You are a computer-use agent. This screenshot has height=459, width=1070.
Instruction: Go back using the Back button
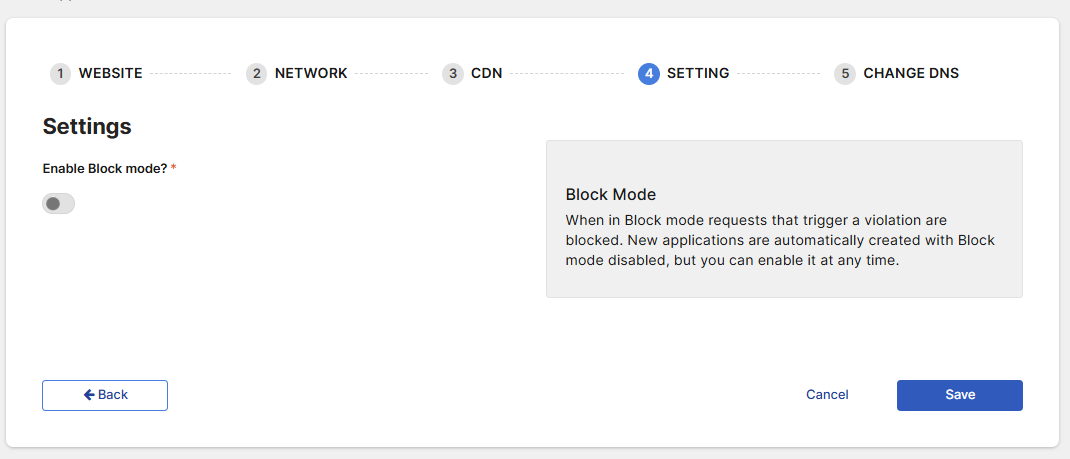tap(105, 395)
